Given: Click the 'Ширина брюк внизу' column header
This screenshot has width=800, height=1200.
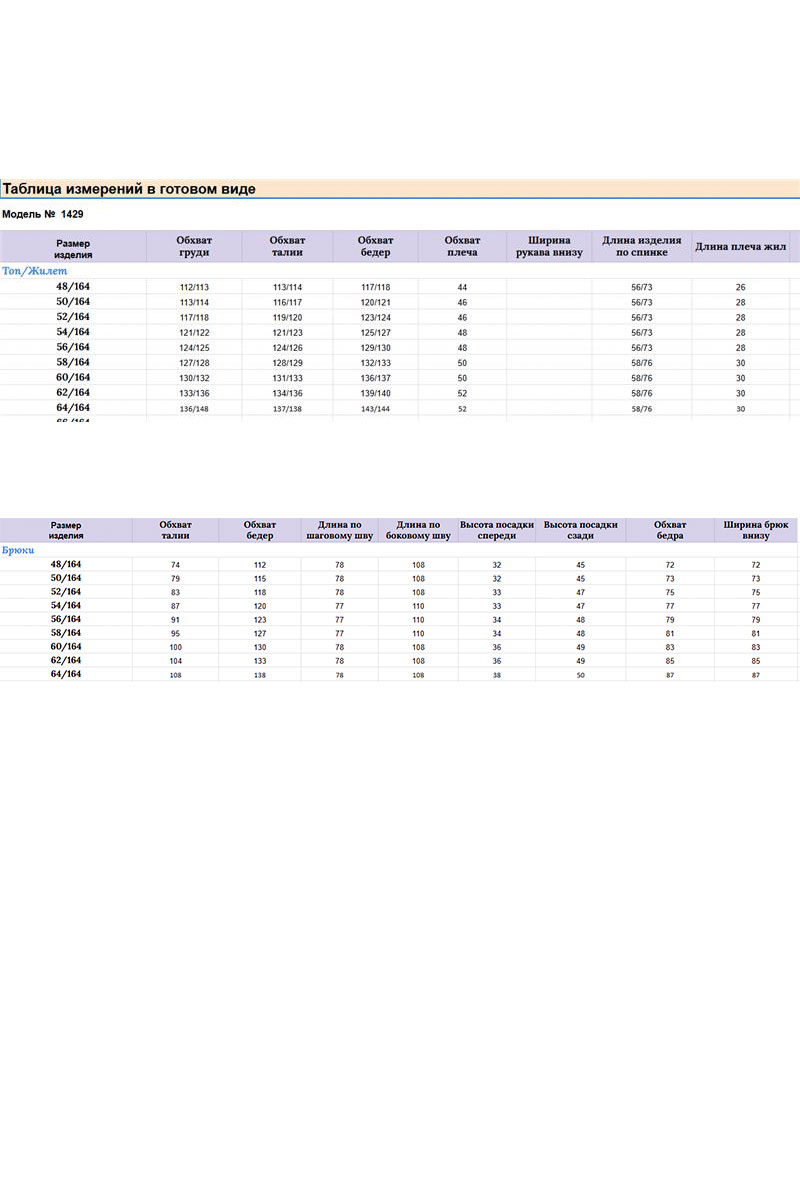Looking at the screenshot, I should point(755,530).
